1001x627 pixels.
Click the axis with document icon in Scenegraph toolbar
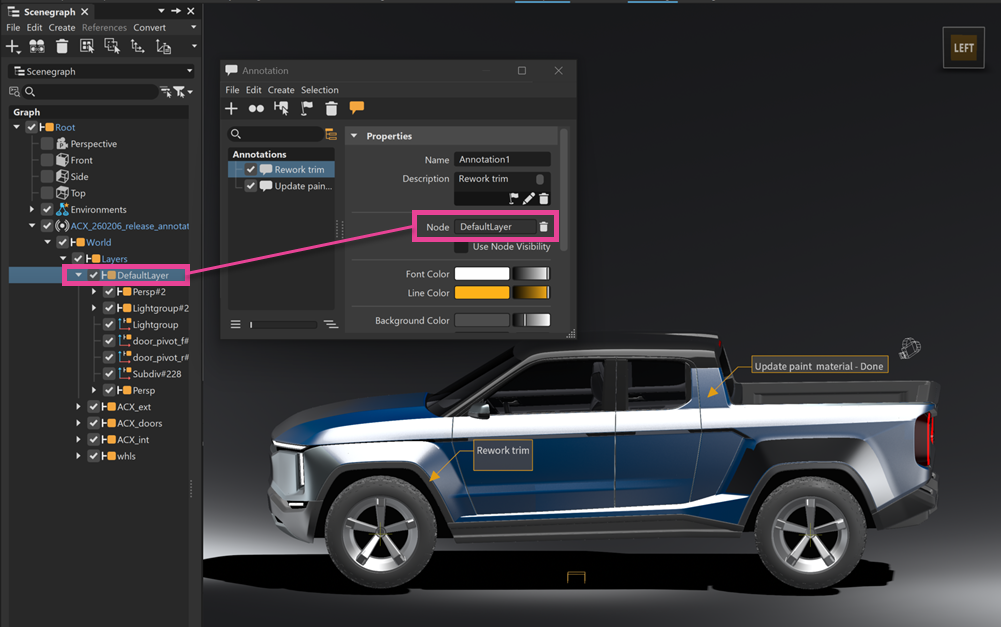(163, 46)
